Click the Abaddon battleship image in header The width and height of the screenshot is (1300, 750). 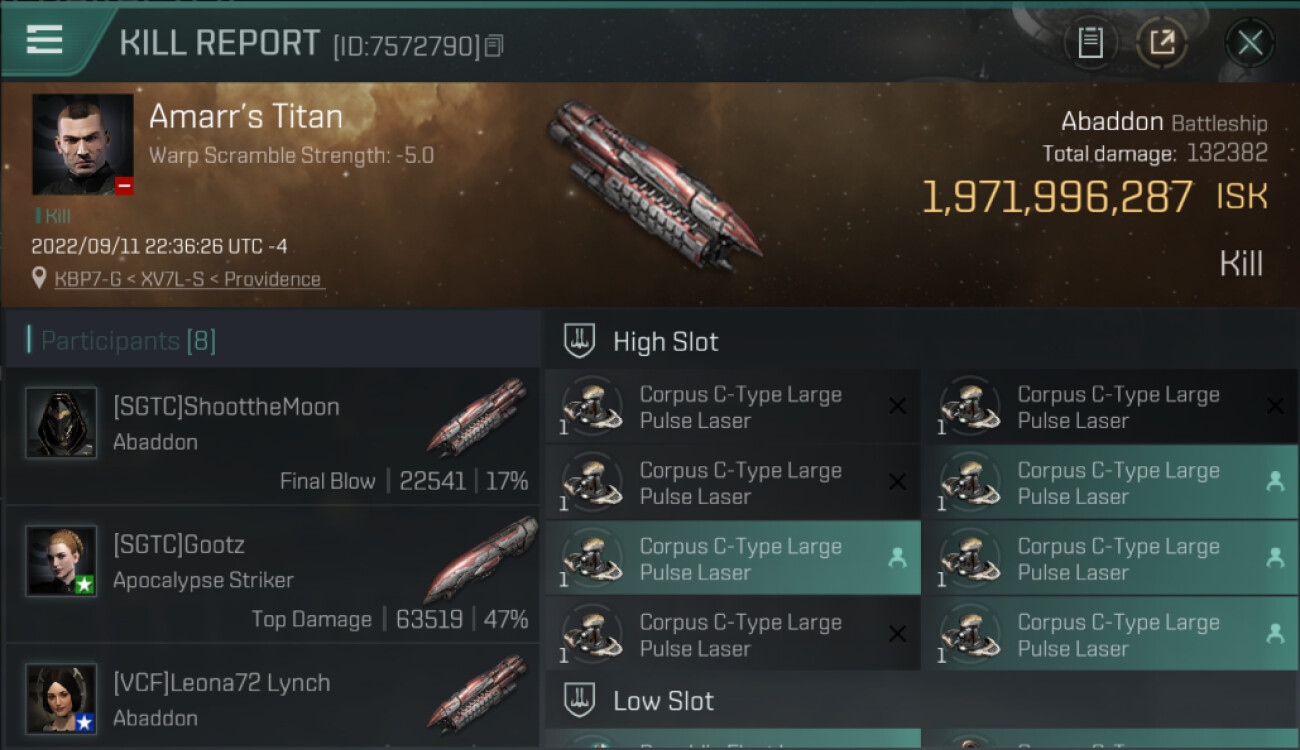(x=655, y=187)
